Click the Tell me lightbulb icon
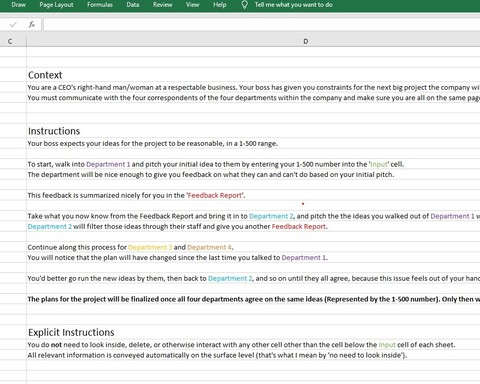The image size is (480, 384). tap(244, 5)
